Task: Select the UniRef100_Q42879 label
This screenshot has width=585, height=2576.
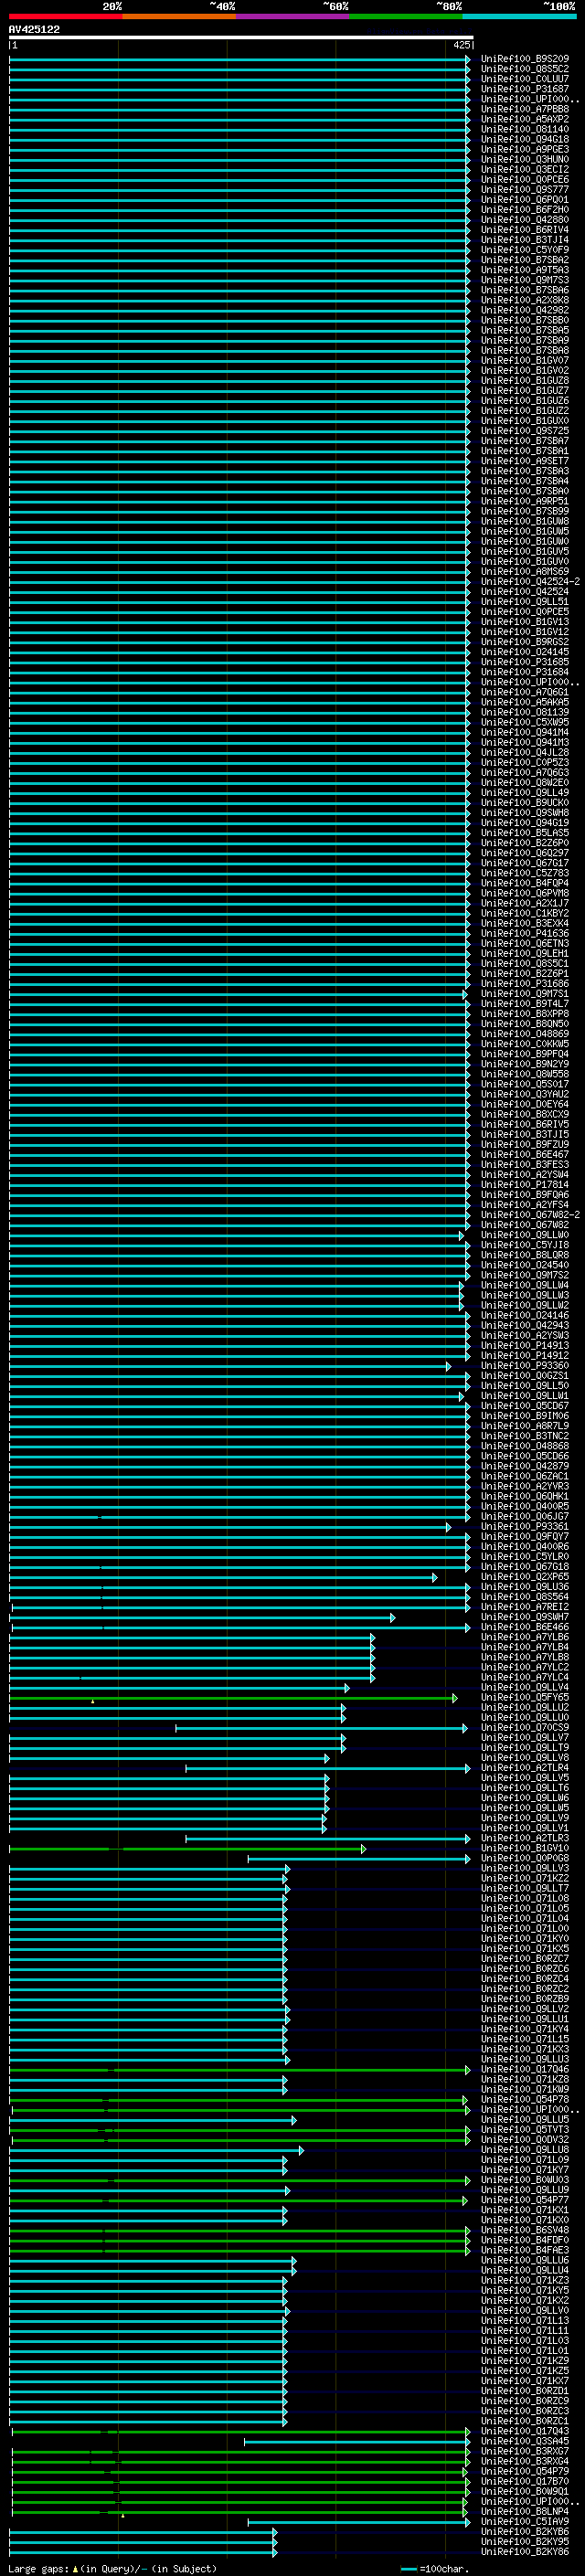Action: (x=525, y=1466)
